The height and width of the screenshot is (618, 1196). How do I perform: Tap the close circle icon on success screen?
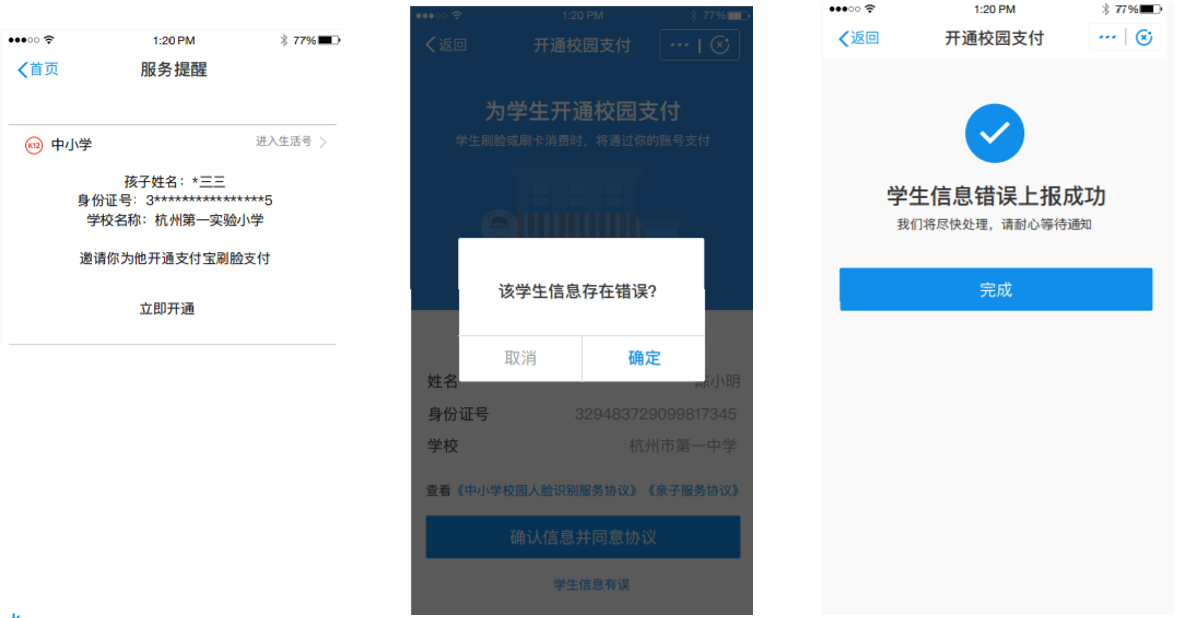click(x=1143, y=37)
